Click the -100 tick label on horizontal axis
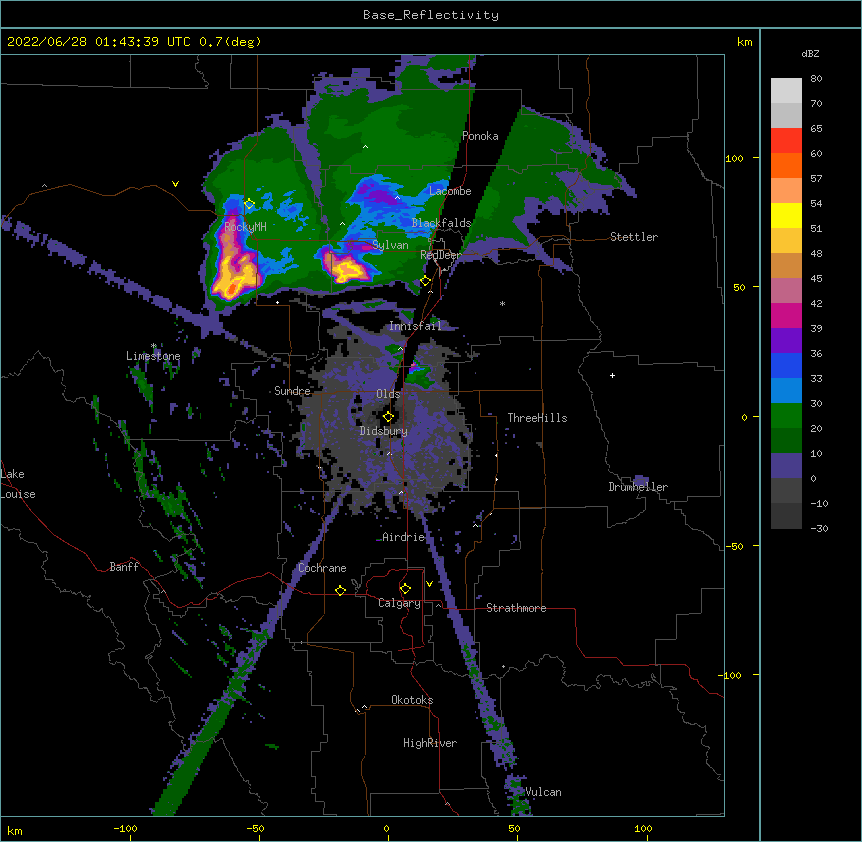This screenshot has width=862, height=842. click(125, 828)
